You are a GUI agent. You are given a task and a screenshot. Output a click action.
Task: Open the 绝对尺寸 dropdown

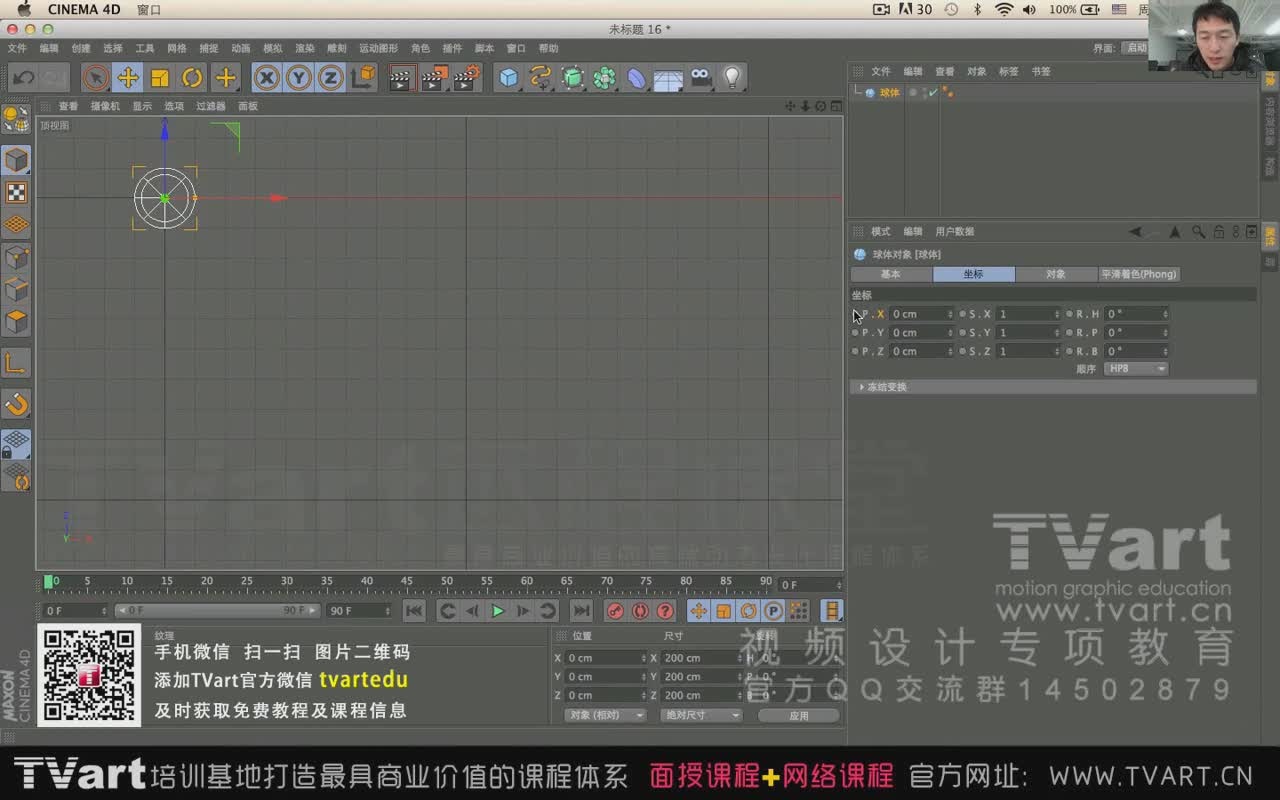700,715
